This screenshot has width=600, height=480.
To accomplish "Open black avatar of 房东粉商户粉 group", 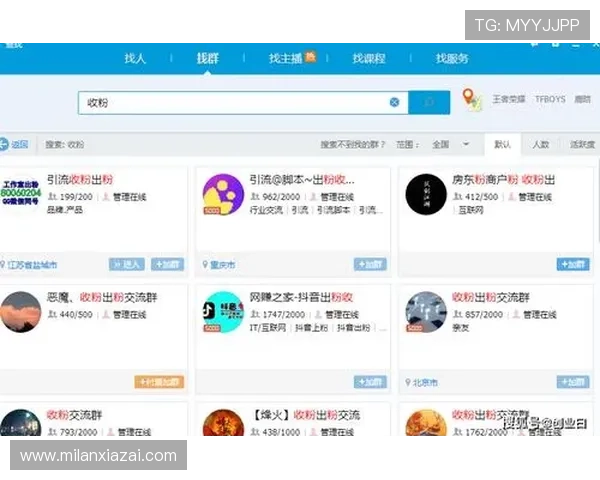I will click(426, 194).
